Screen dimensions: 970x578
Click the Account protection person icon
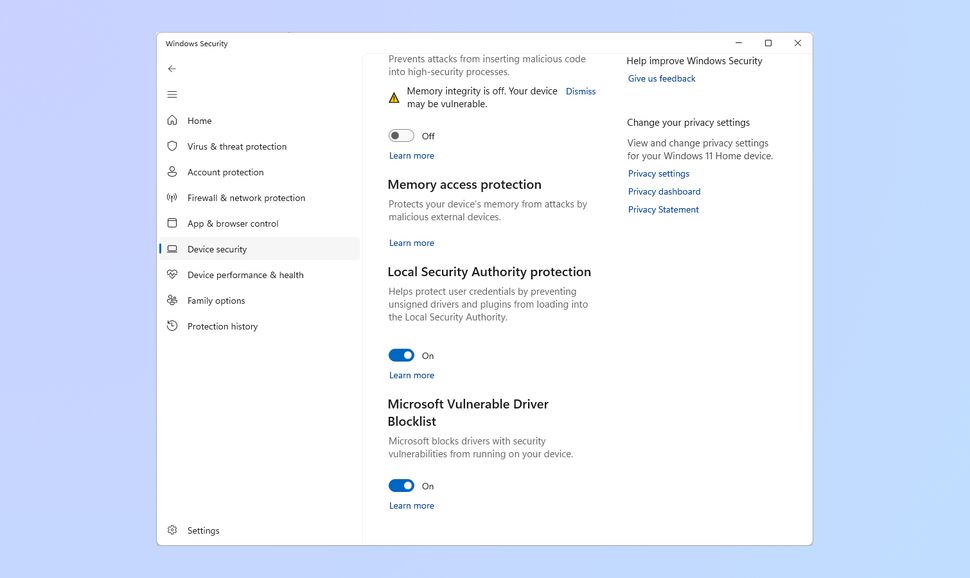[x=172, y=172]
